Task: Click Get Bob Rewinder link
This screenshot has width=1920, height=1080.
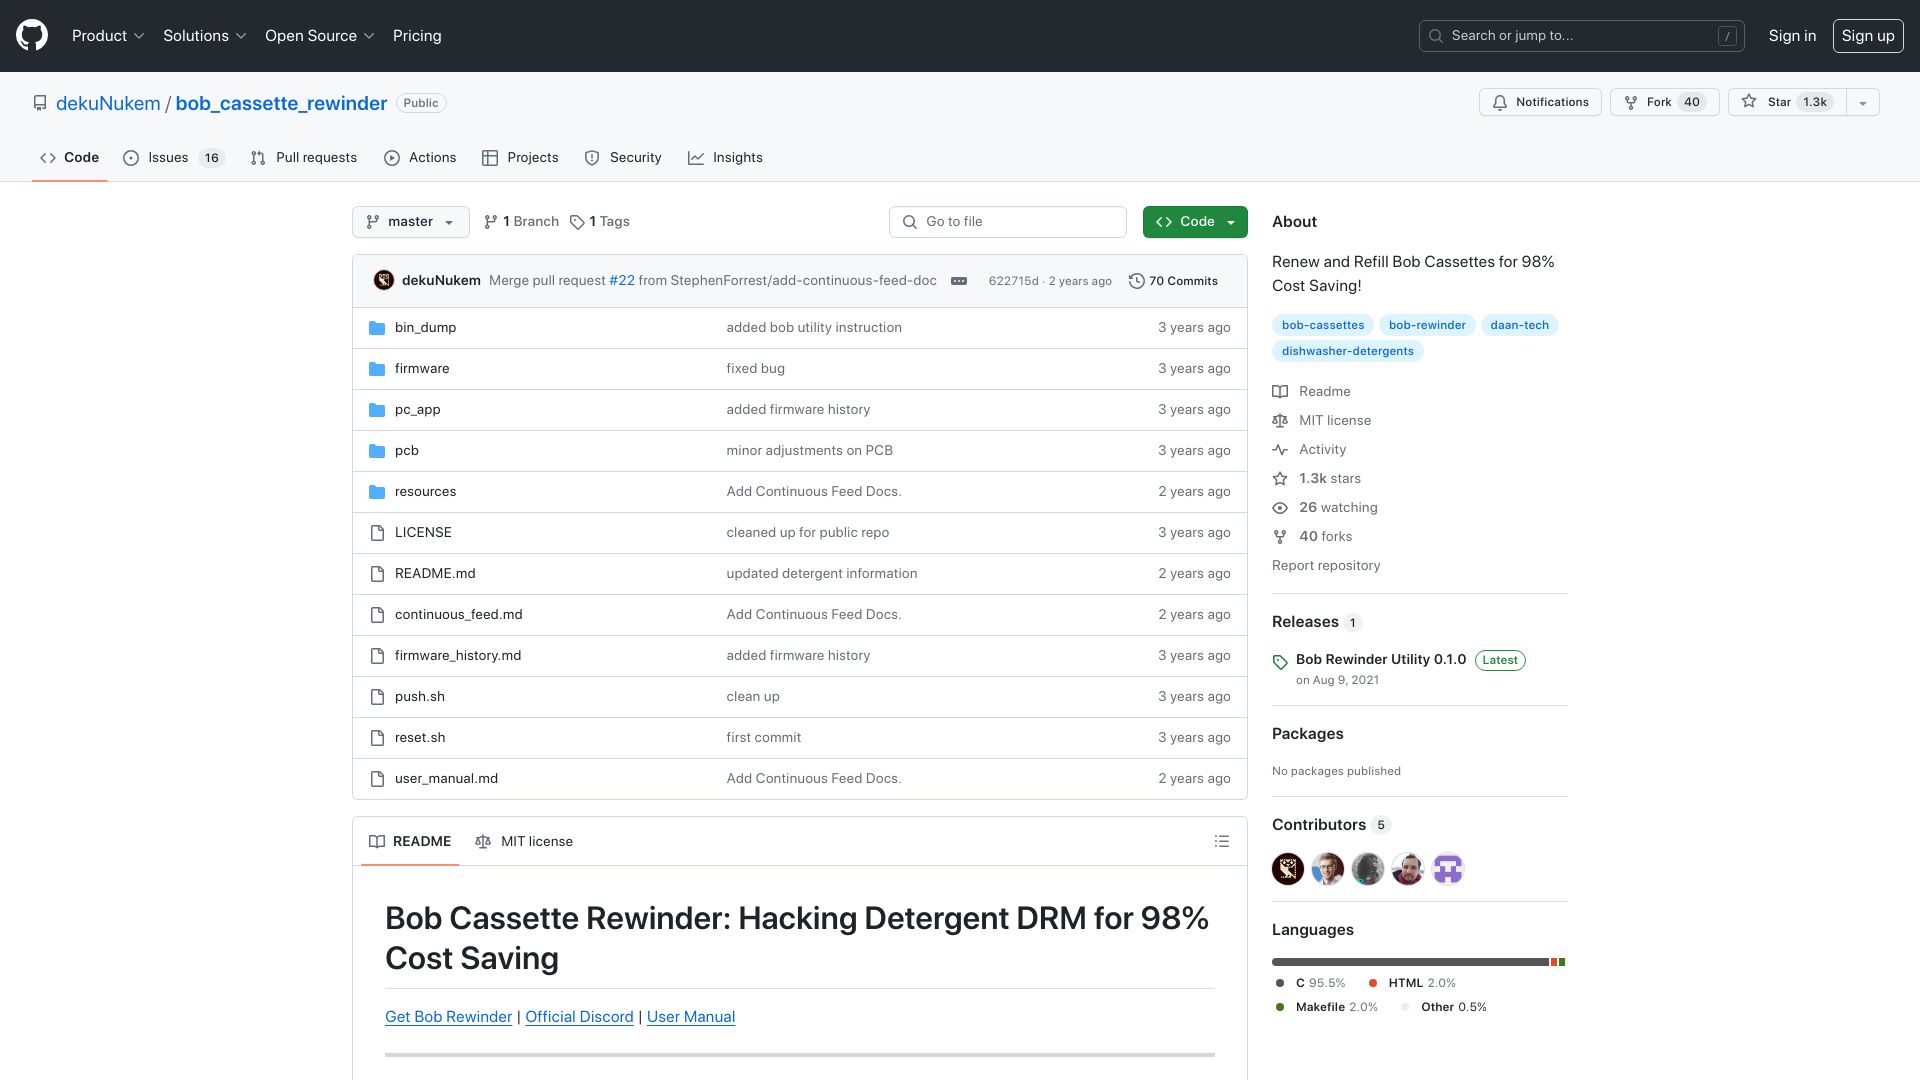Action: point(448,1017)
